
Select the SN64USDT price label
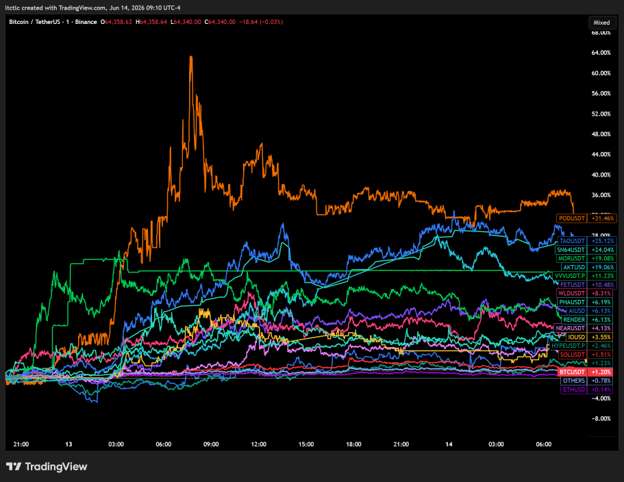click(571, 250)
